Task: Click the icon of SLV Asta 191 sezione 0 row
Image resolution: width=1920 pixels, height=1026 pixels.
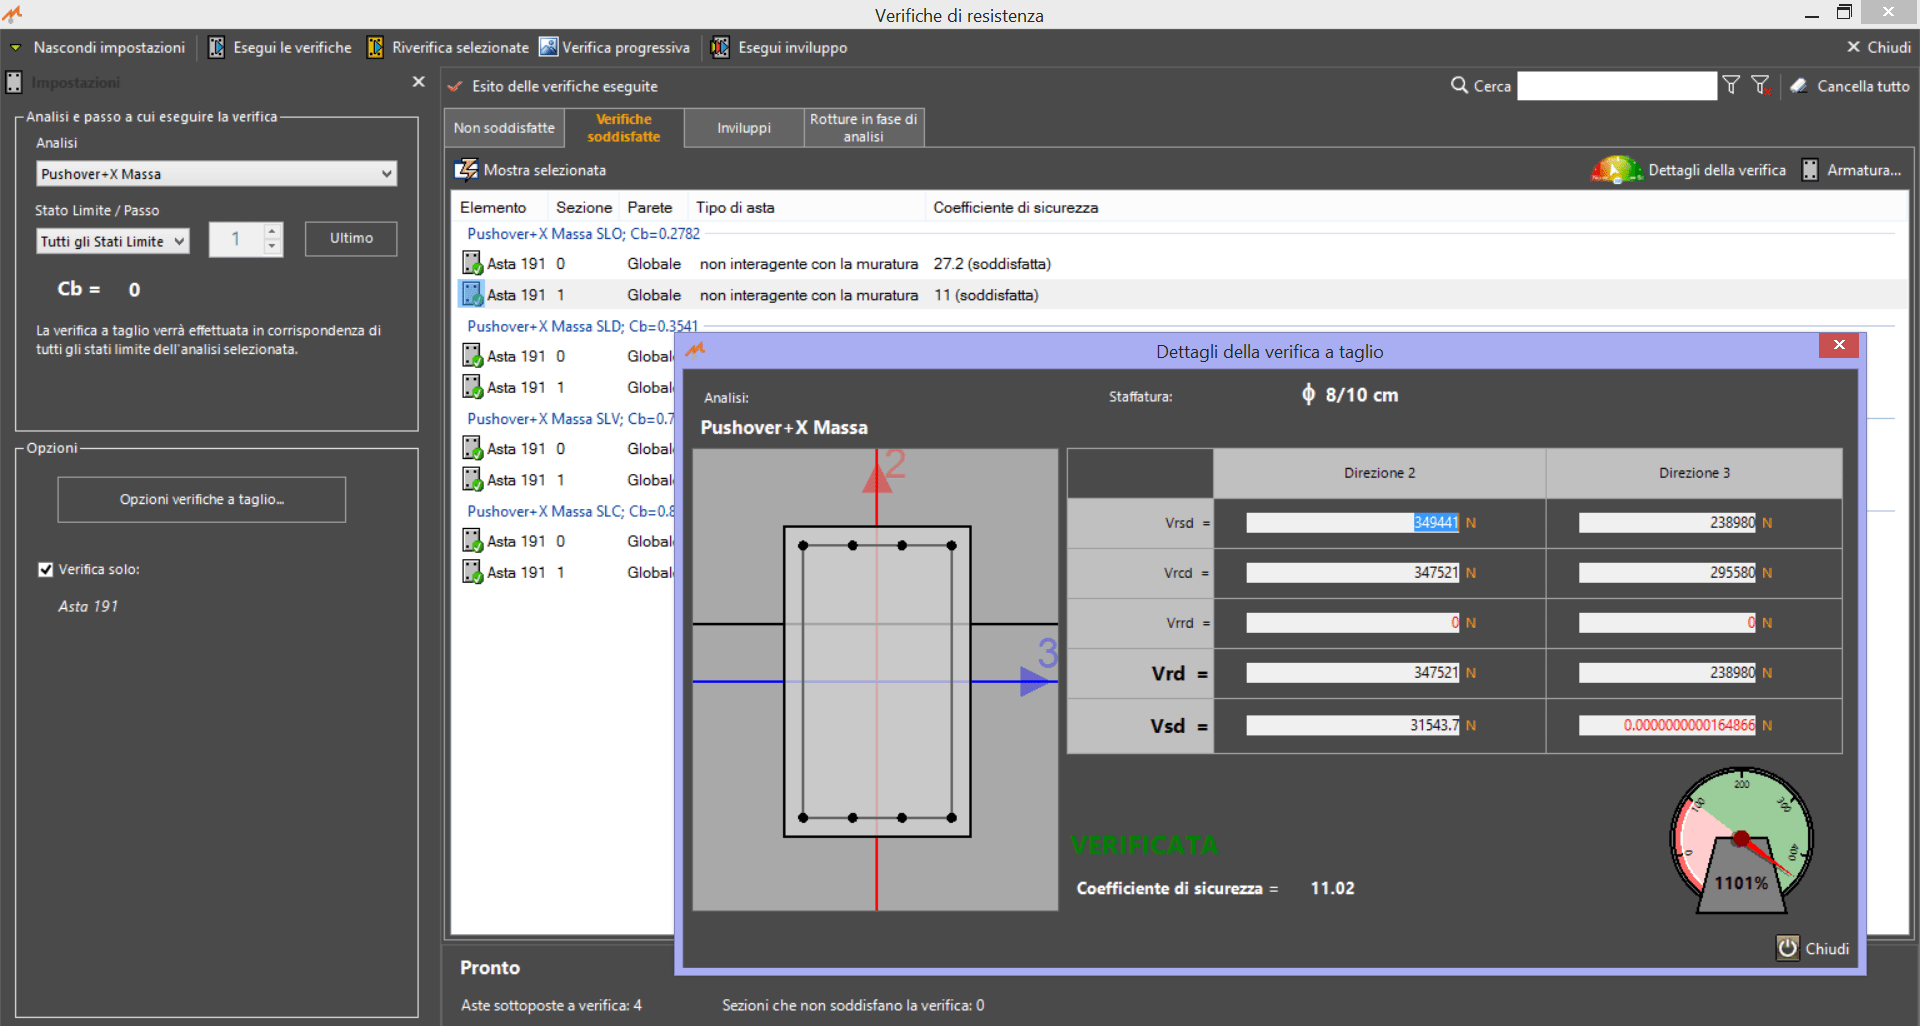Action: (472, 448)
